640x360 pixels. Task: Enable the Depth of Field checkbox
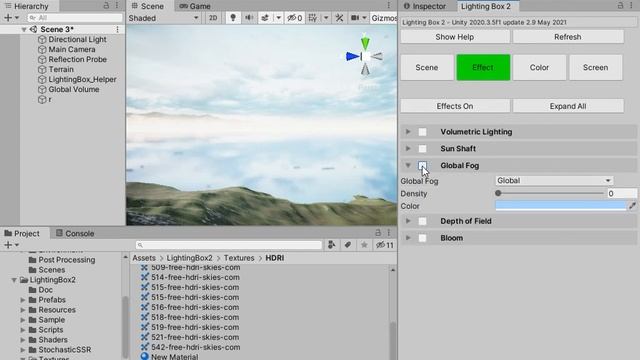[422, 221]
